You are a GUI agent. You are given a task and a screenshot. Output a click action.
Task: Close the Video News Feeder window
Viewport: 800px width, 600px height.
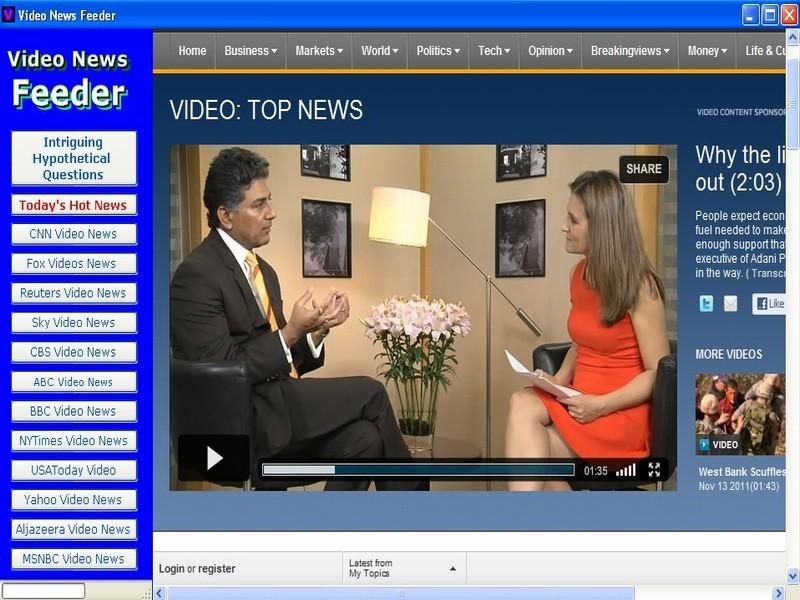790,15
